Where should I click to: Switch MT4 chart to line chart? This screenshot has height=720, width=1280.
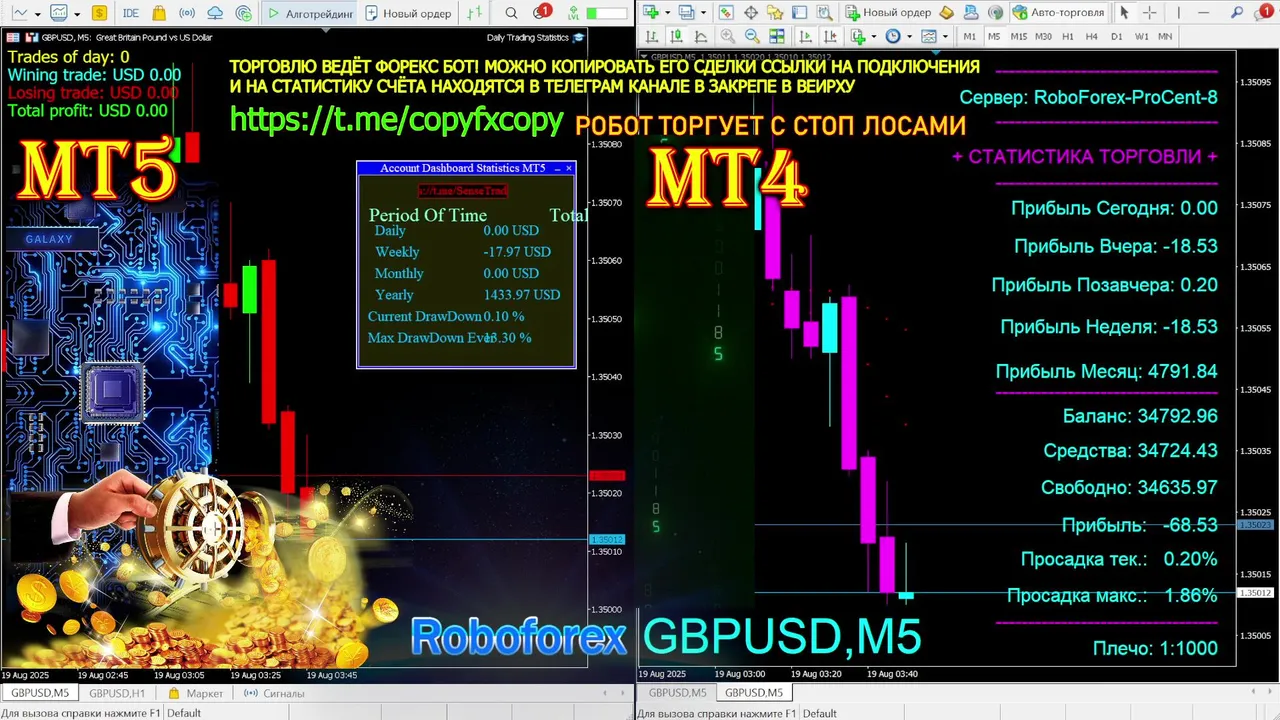701,36
